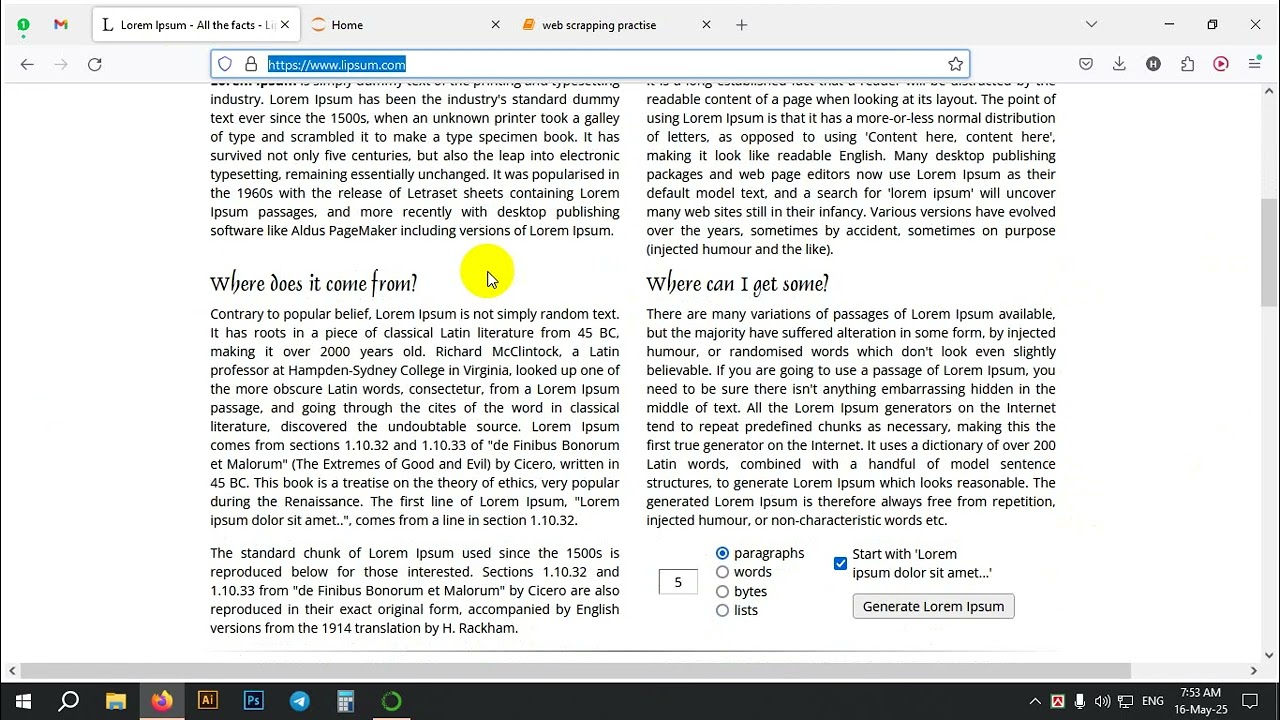Go back to the previous page
This screenshot has height=720, width=1280.
(27, 64)
